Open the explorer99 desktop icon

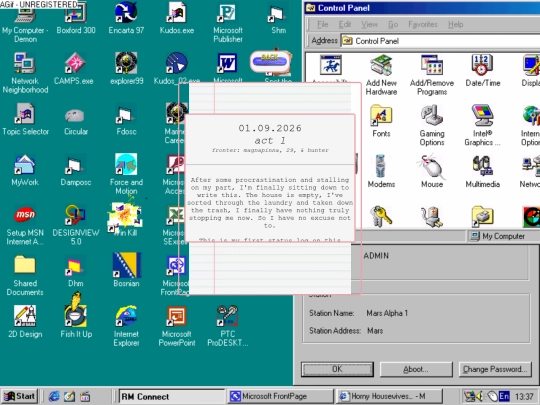point(126,68)
